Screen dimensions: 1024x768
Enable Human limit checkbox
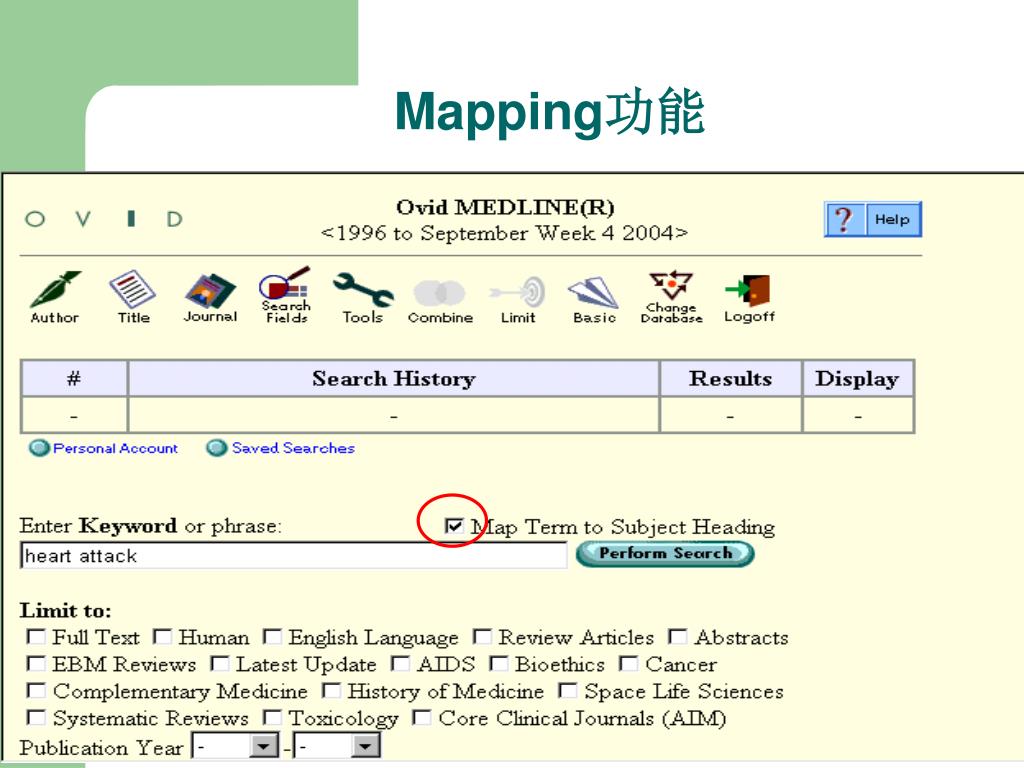pos(162,636)
